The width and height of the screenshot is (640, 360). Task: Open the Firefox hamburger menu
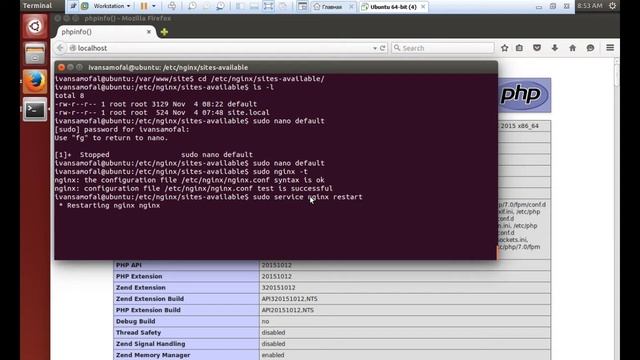[610, 48]
